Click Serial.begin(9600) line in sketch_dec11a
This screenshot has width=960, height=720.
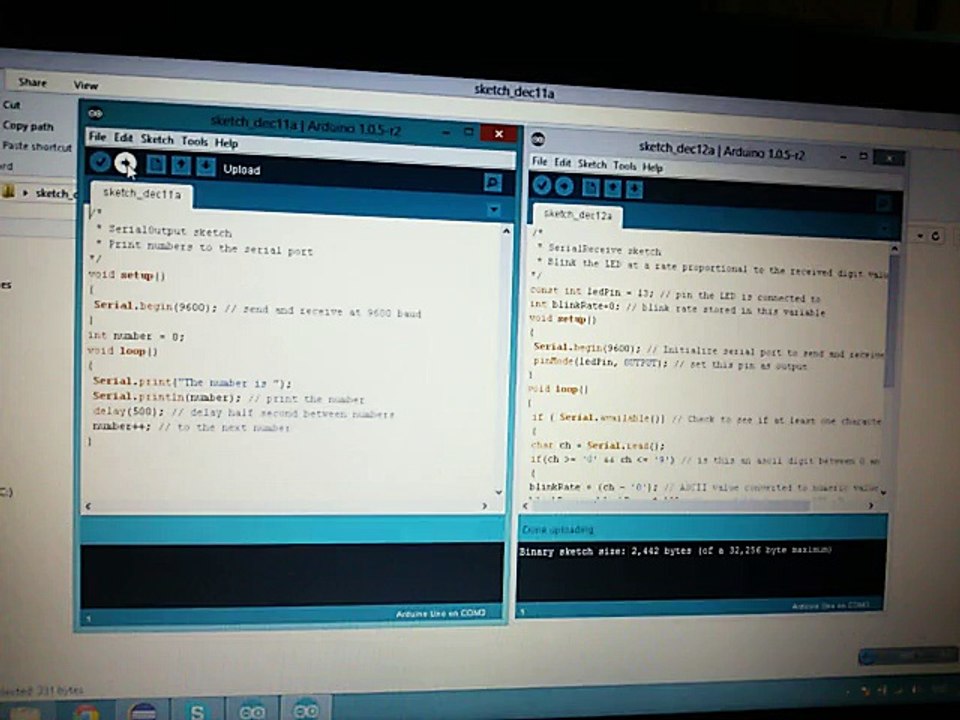(257, 309)
